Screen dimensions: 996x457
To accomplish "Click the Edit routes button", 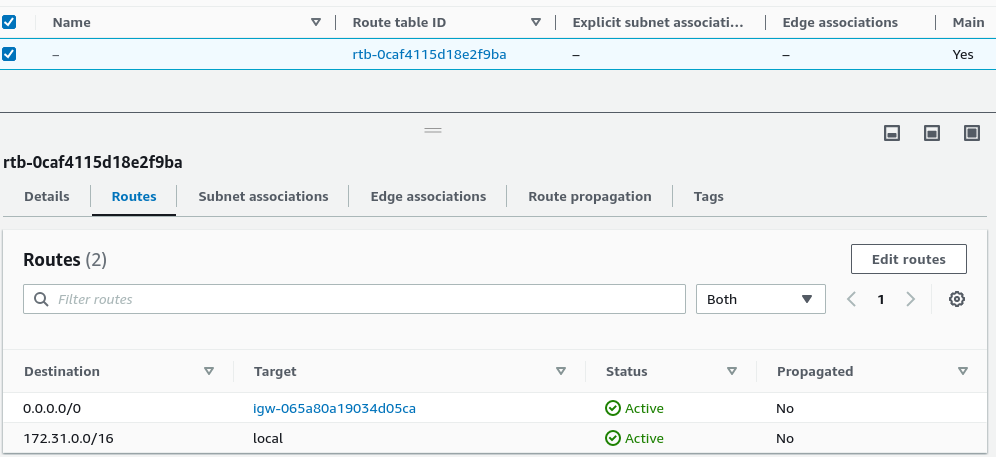I will 908,259.
